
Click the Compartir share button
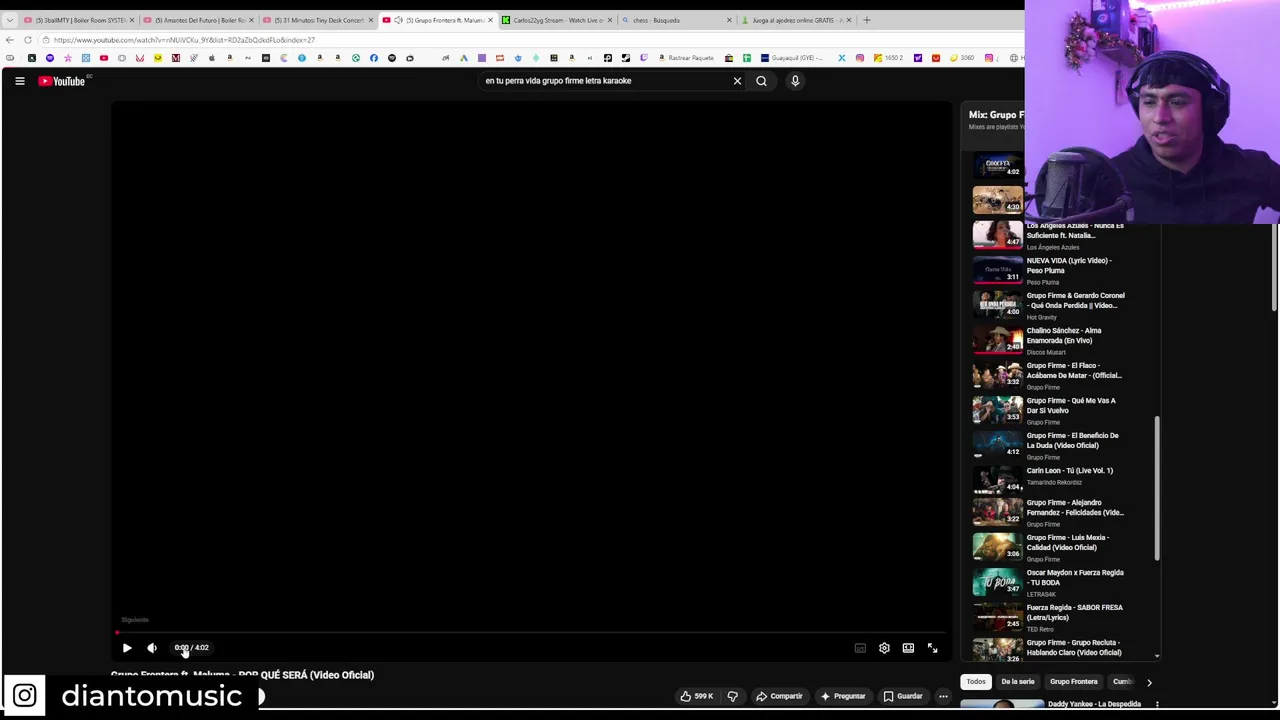[779, 696]
